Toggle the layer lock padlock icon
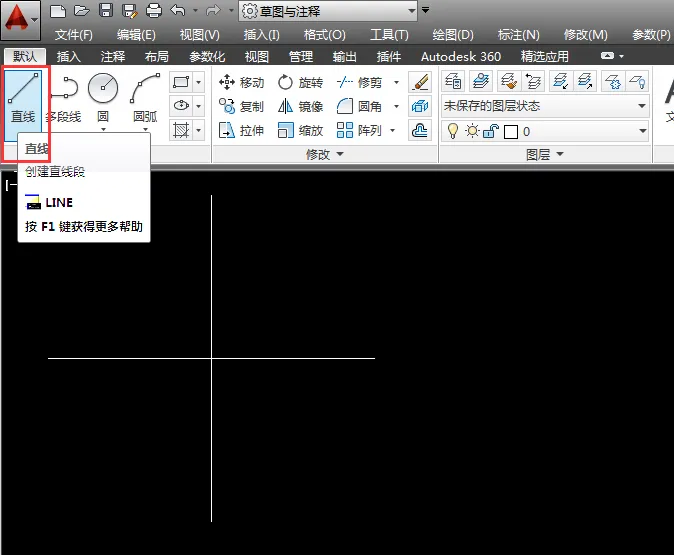 pos(490,131)
